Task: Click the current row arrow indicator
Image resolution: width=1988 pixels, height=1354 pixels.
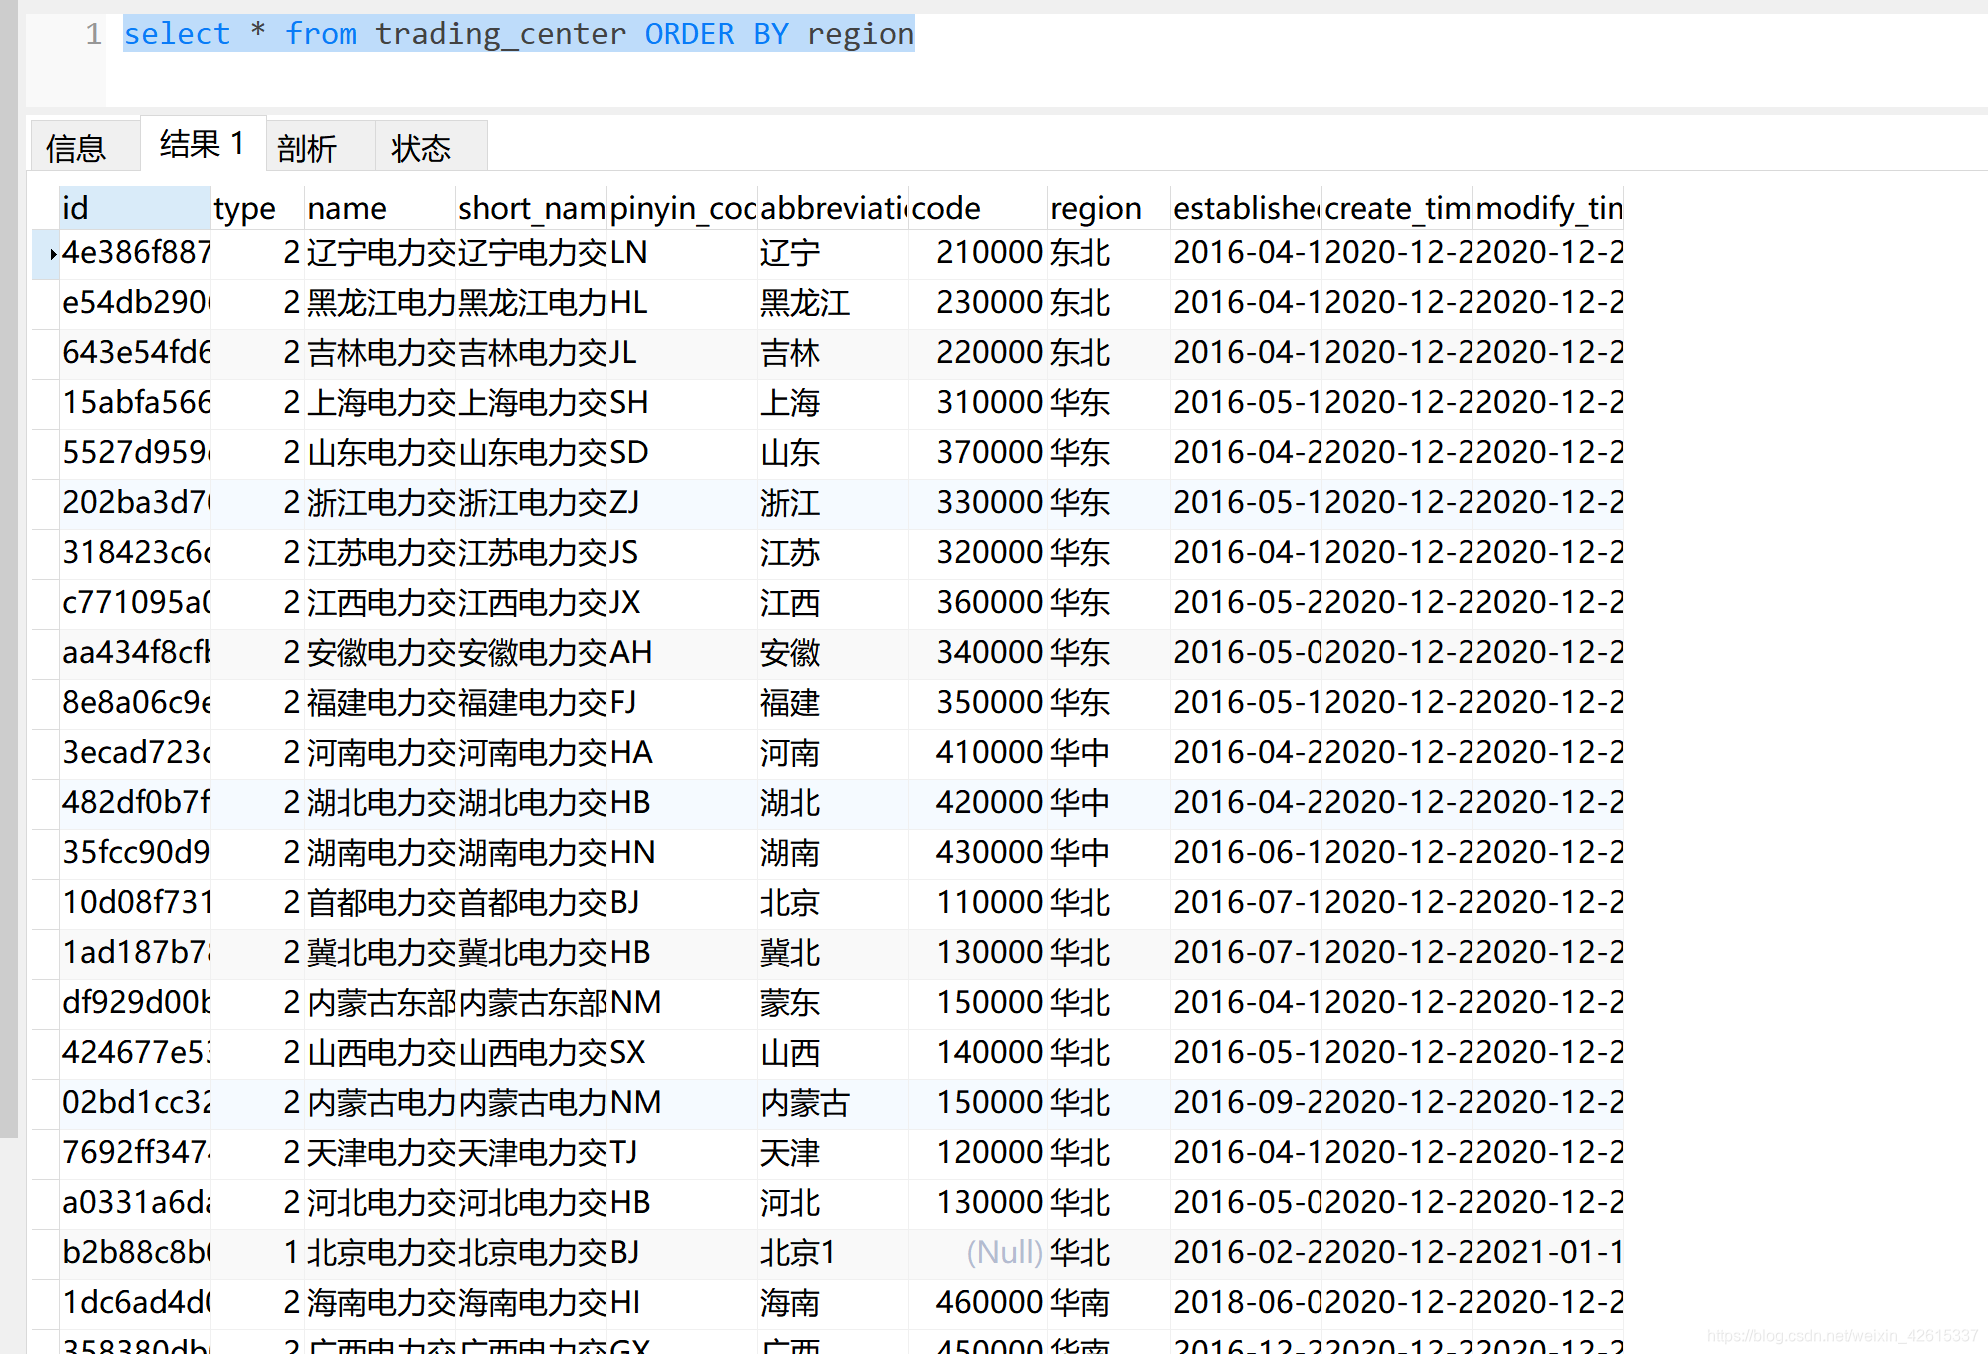Action: point(51,254)
